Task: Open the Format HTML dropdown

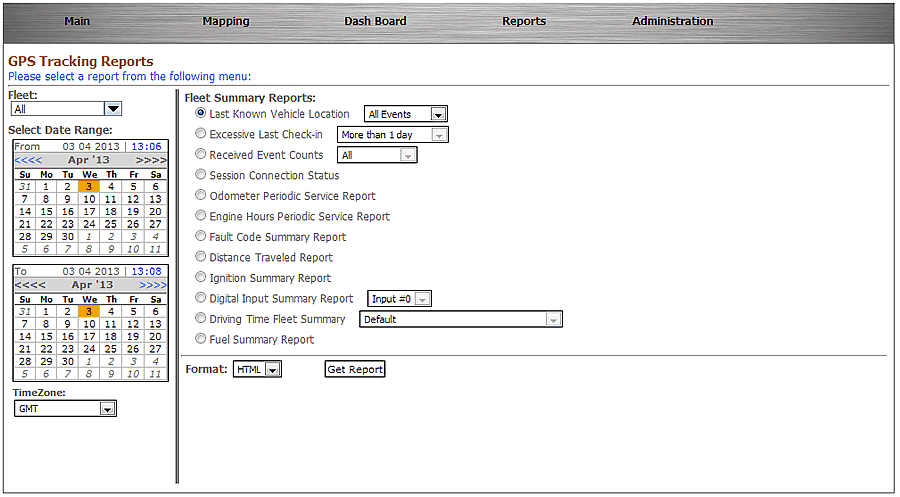Action: (257, 370)
